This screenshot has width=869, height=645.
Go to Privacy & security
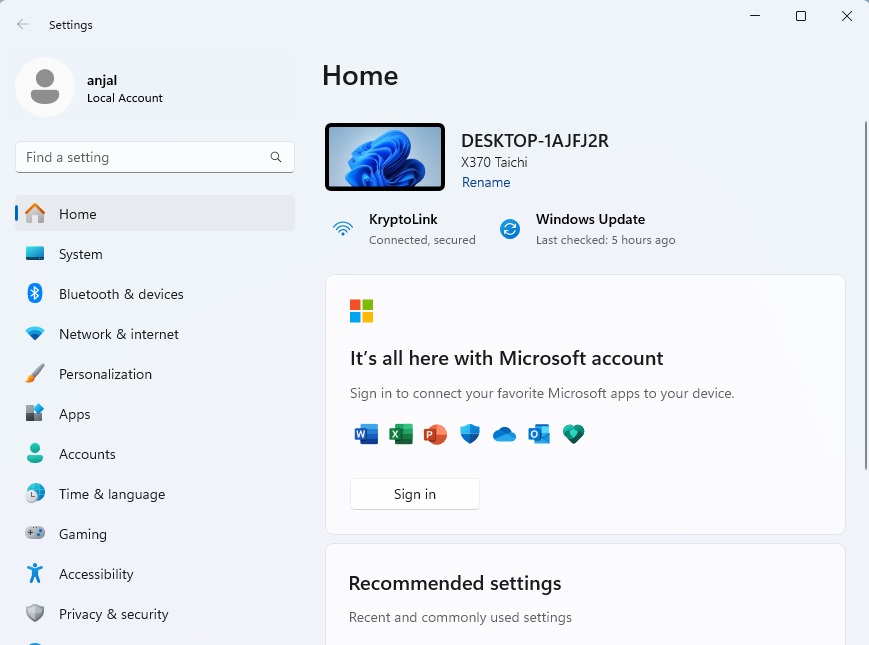point(155,613)
